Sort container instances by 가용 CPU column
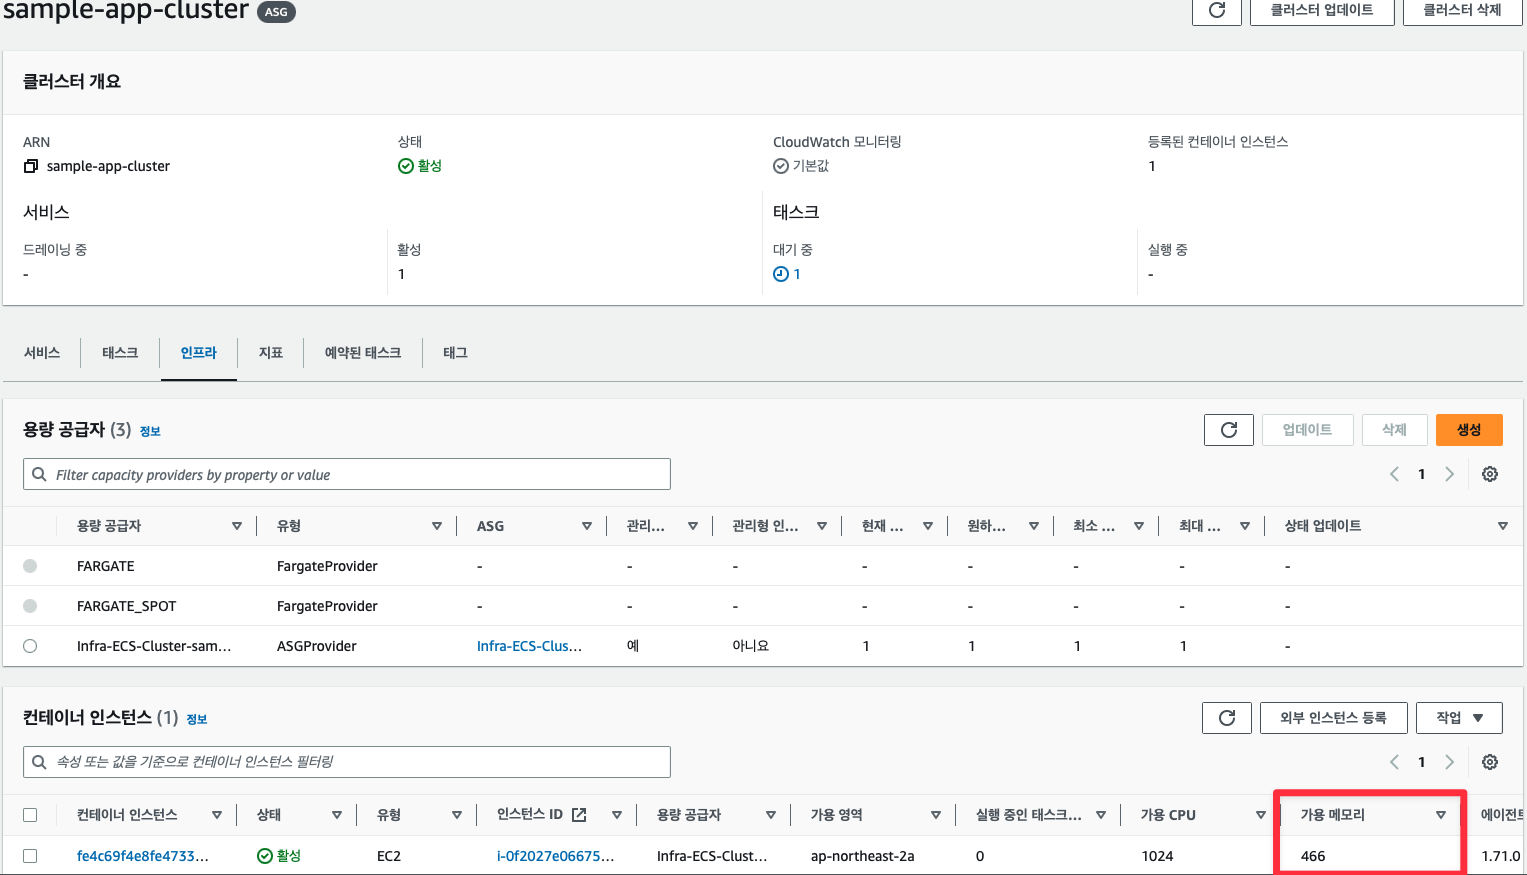 1261,815
